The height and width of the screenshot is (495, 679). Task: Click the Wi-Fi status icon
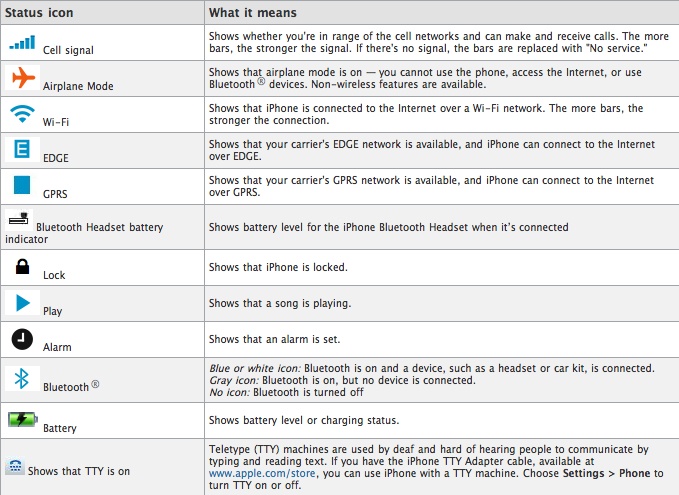[21, 114]
